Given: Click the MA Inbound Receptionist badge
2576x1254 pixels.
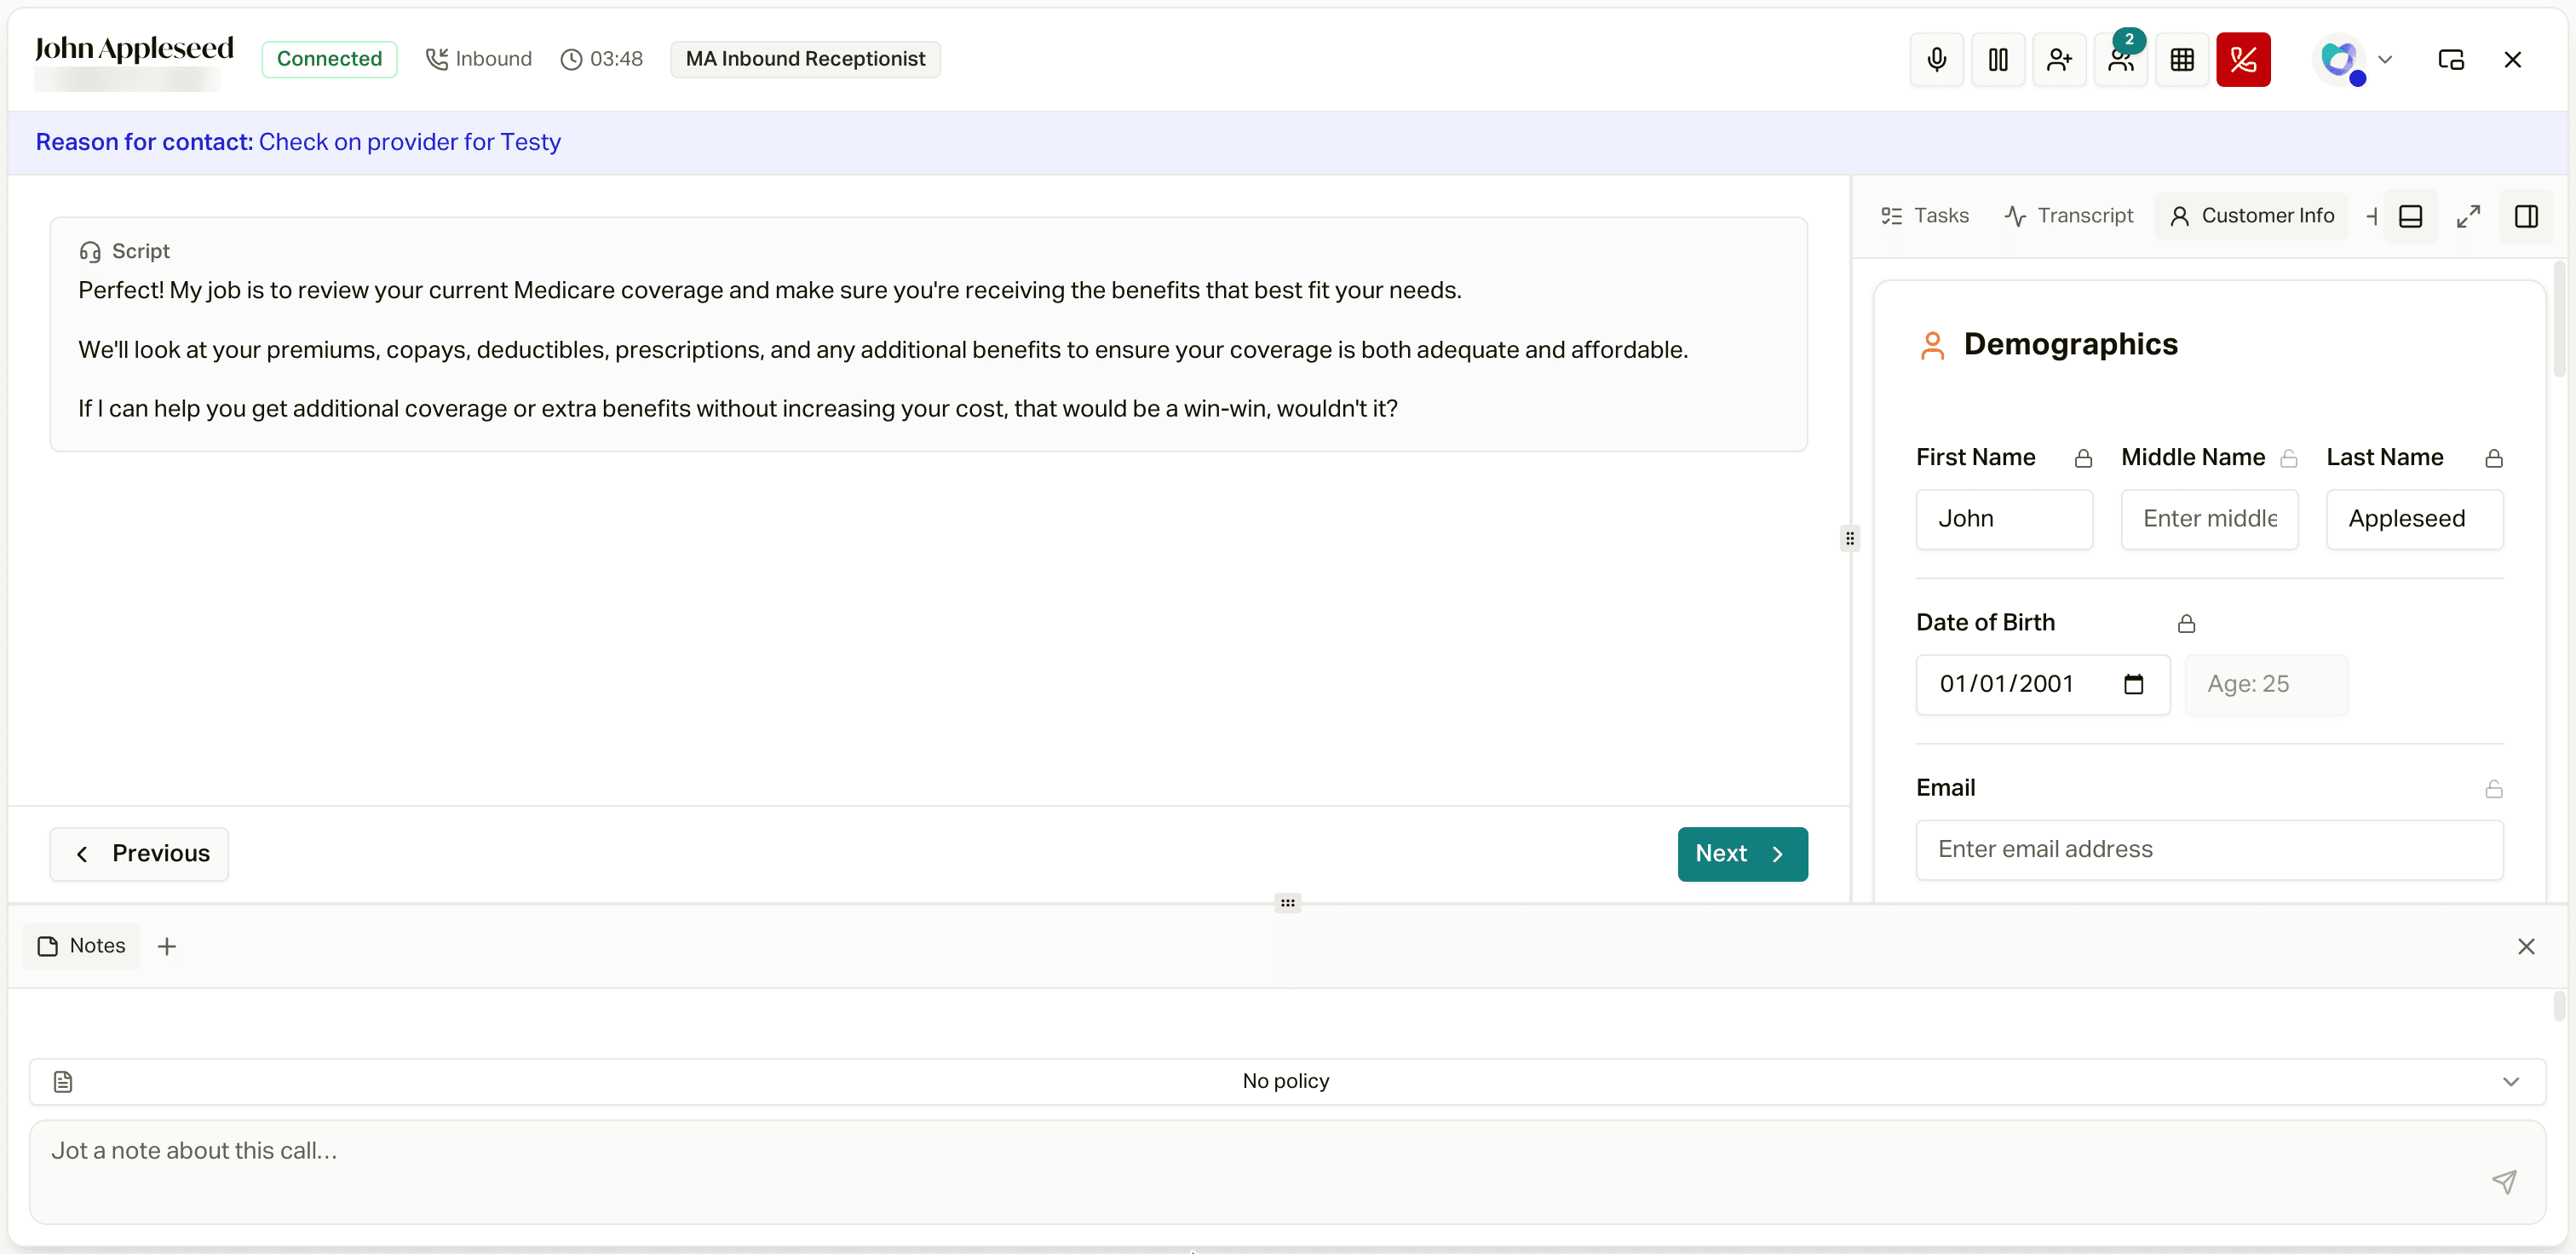Looking at the screenshot, I should [805, 59].
